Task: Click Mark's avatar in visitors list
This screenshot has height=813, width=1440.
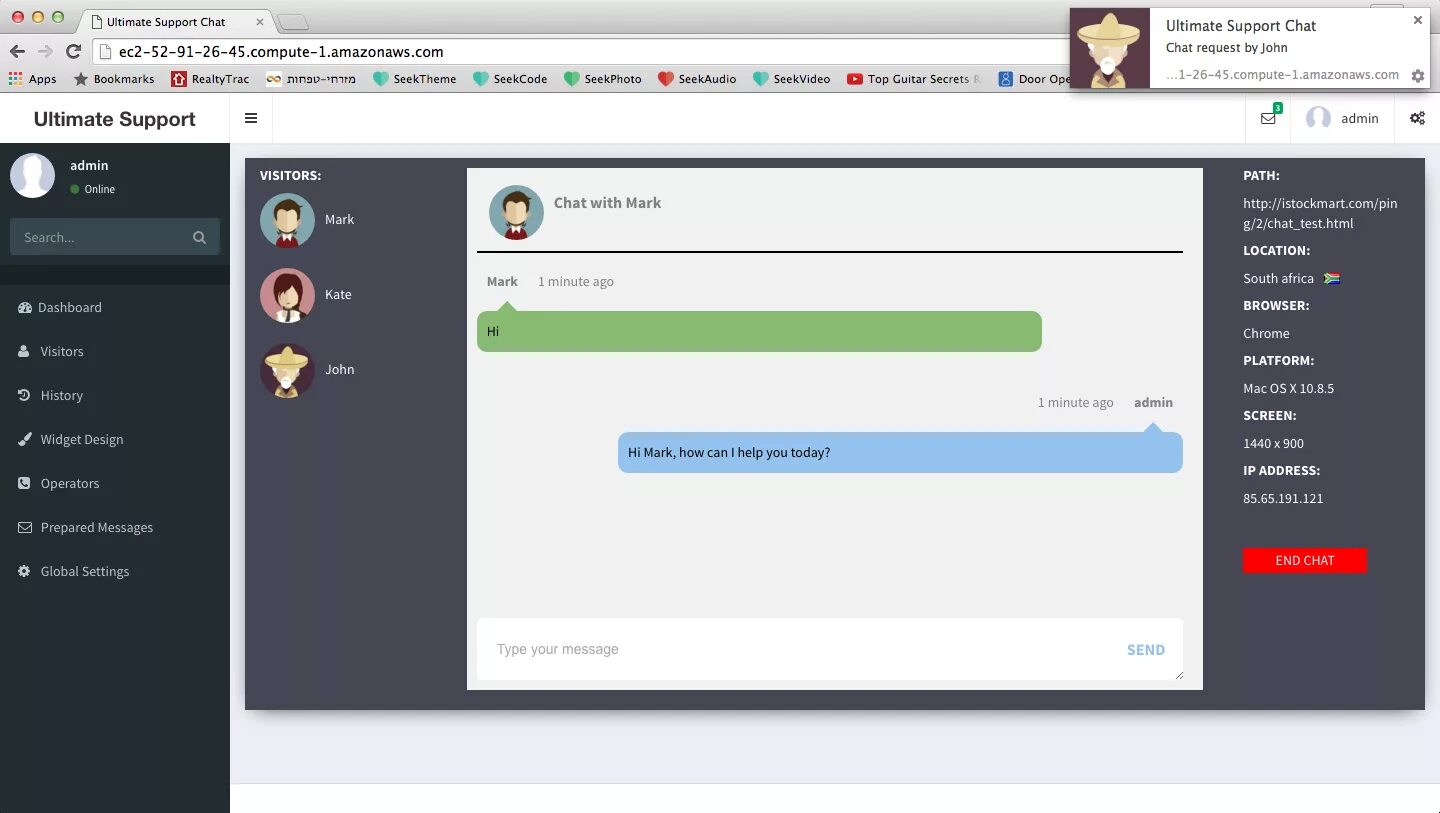Action: pyautogui.click(x=287, y=220)
